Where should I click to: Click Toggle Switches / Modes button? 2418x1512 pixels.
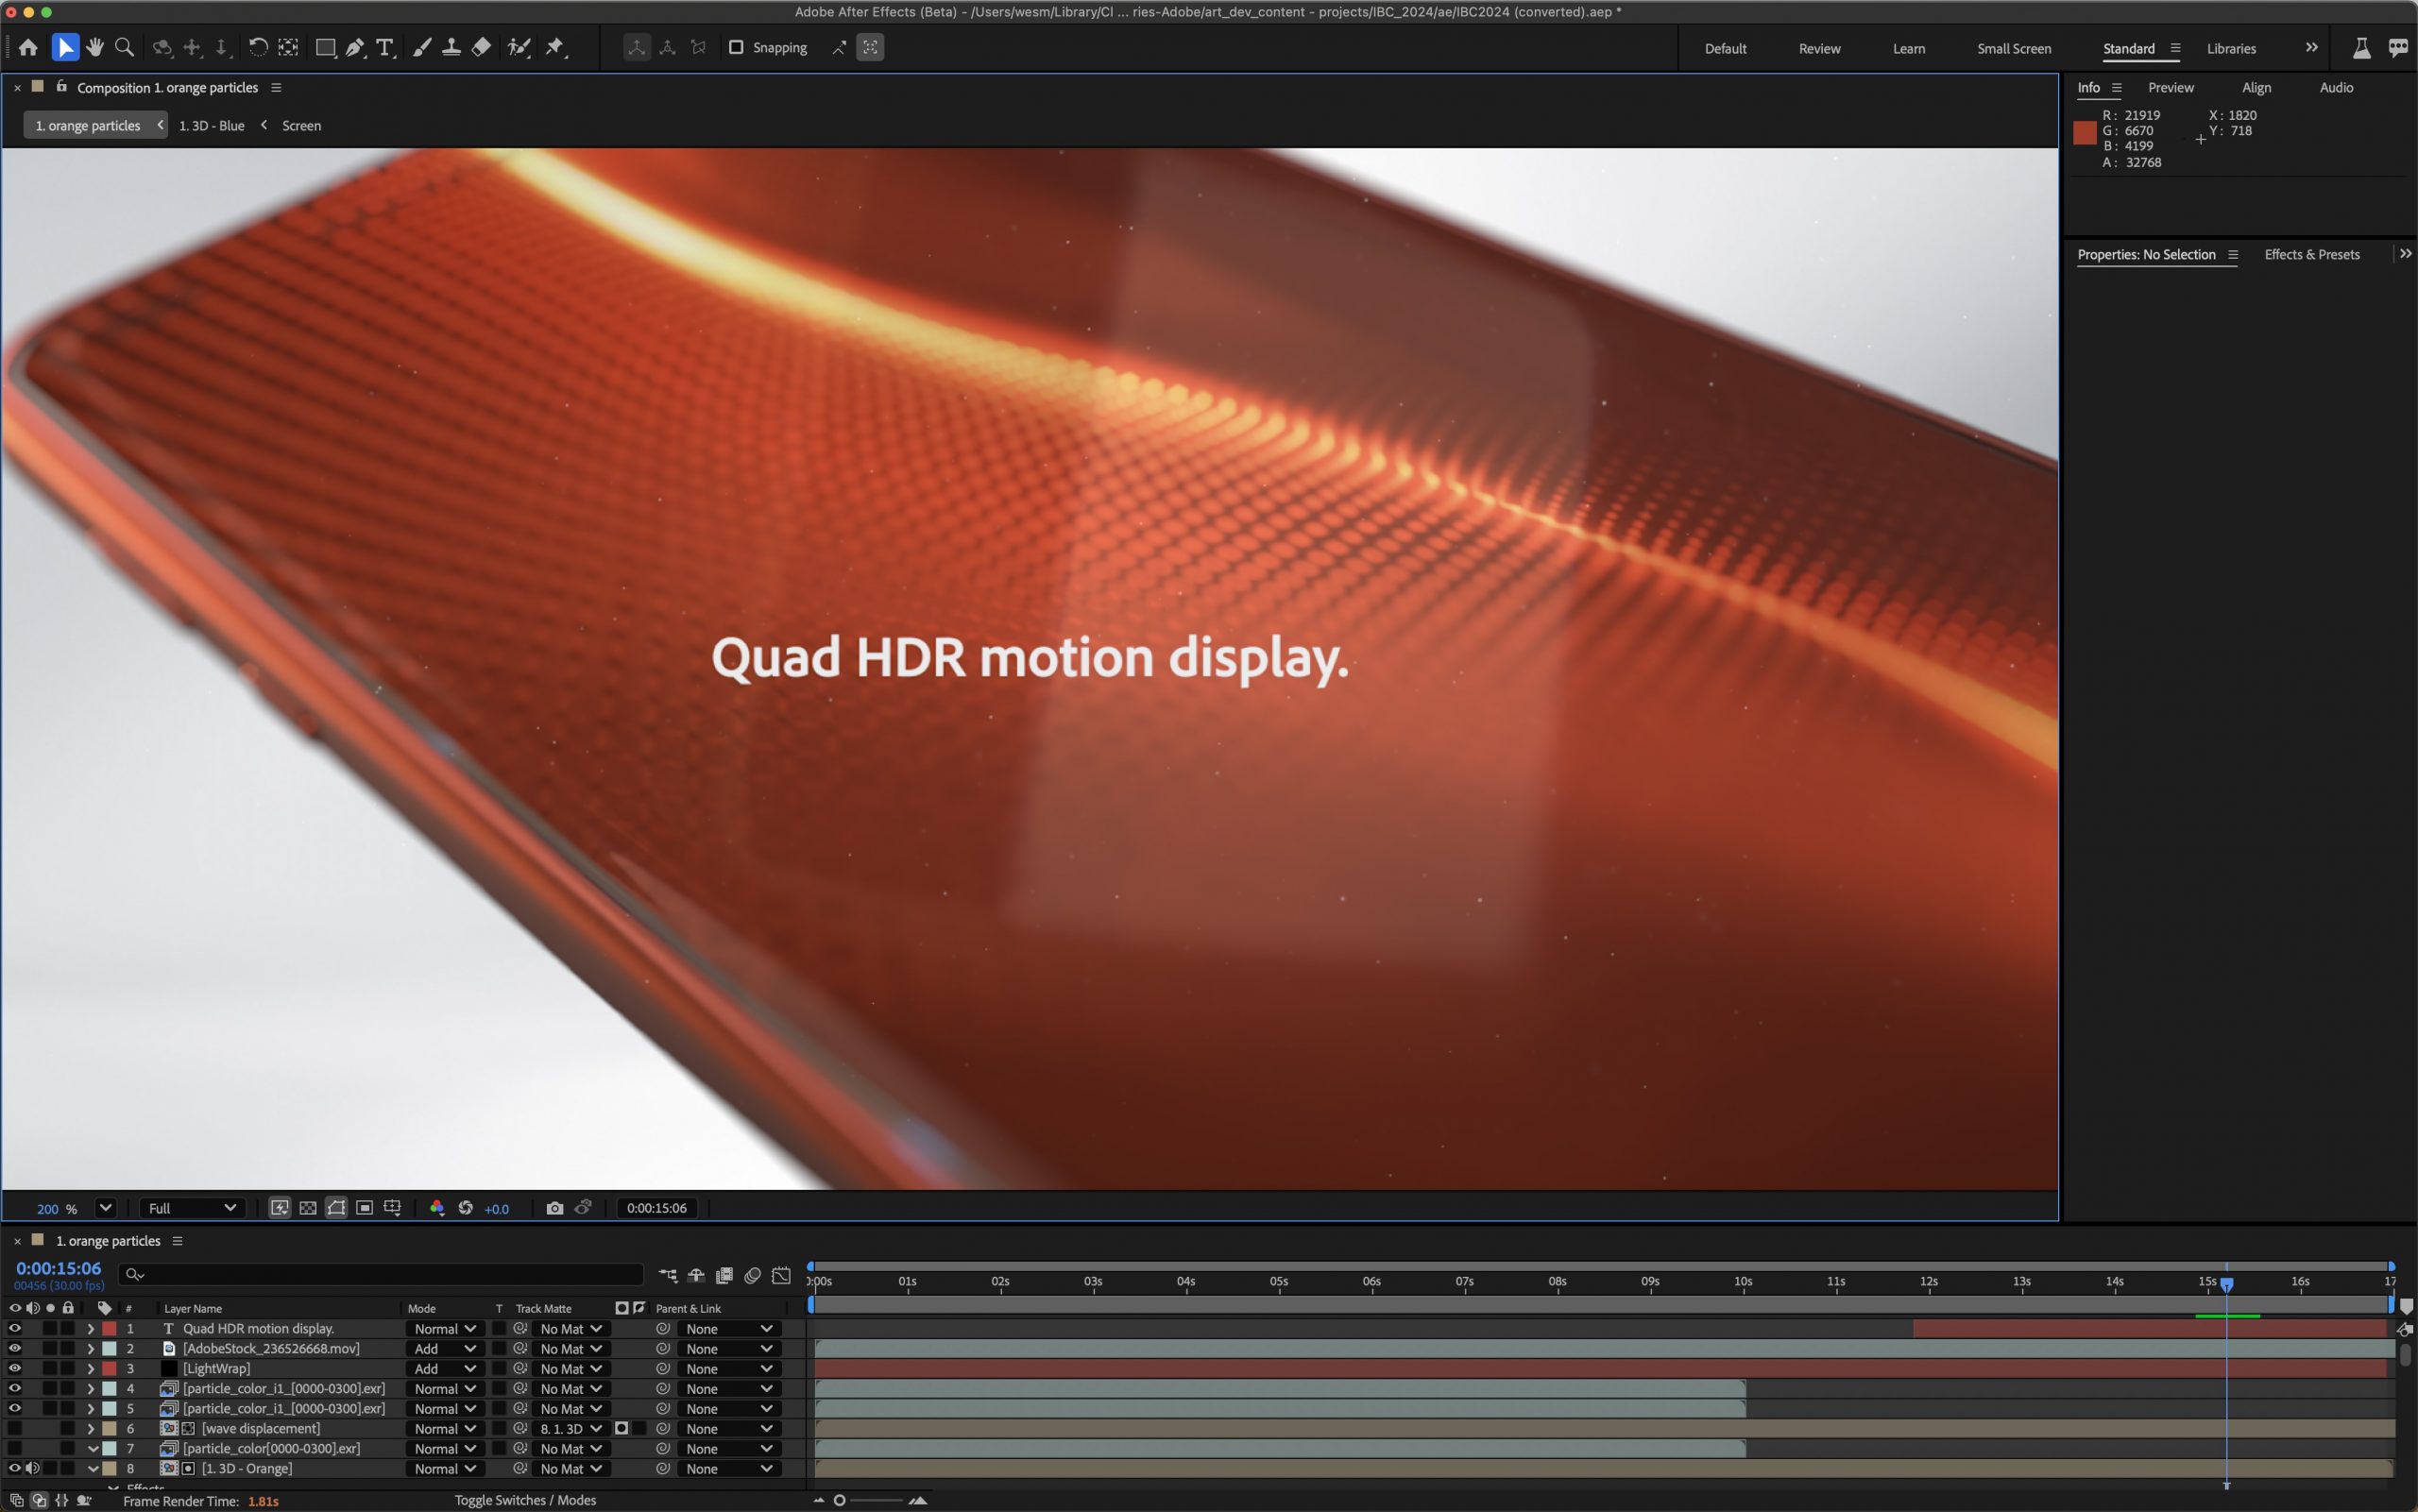(525, 1500)
